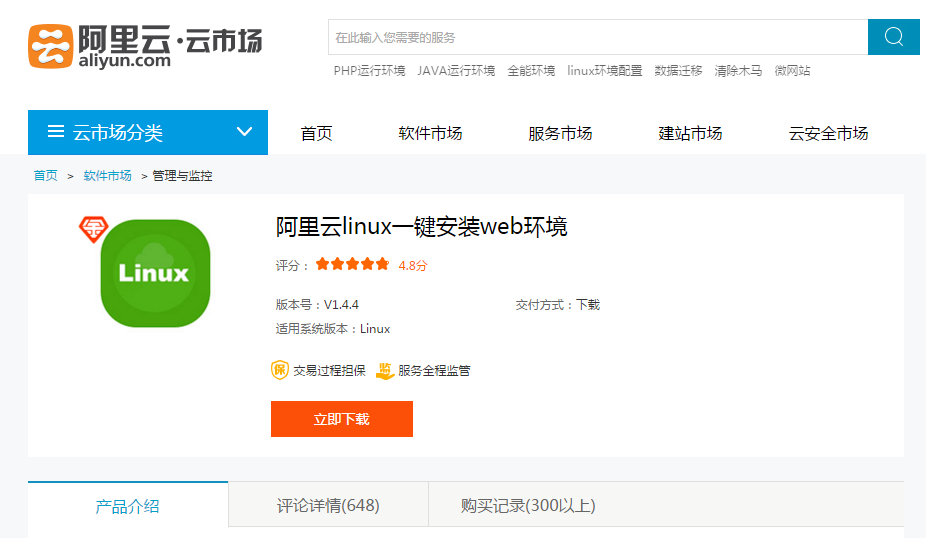The height and width of the screenshot is (538, 926).
Task: Click the 软件市场 breadcrumb link
Action: tap(107, 176)
